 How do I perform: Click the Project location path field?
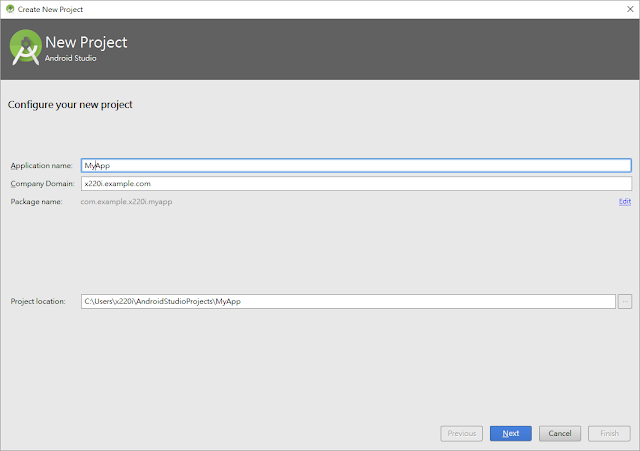[x=348, y=301]
